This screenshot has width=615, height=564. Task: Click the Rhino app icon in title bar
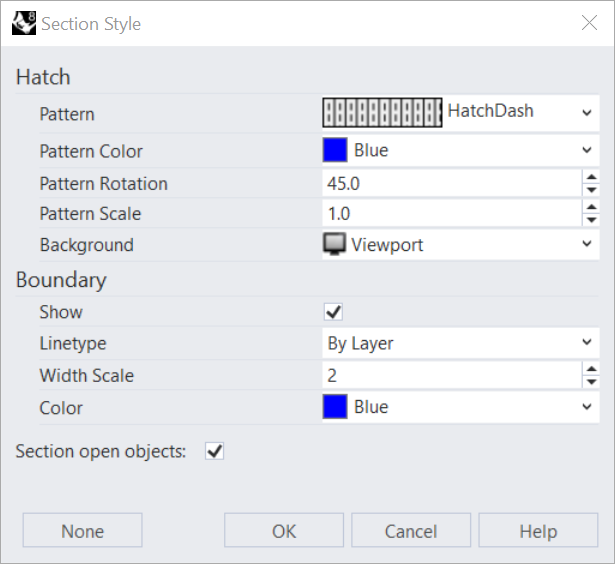pos(23,23)
